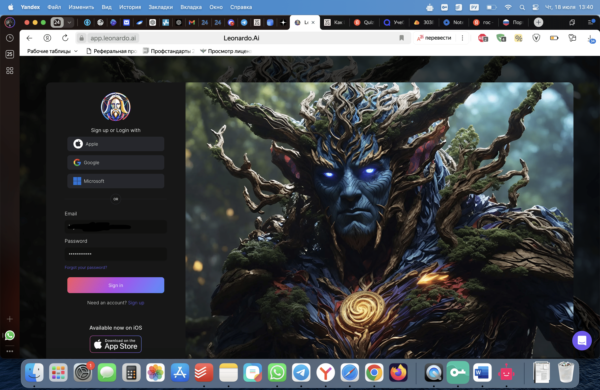Open the Forgot your password link
600x390 pixels.
[x=86, y=268]
